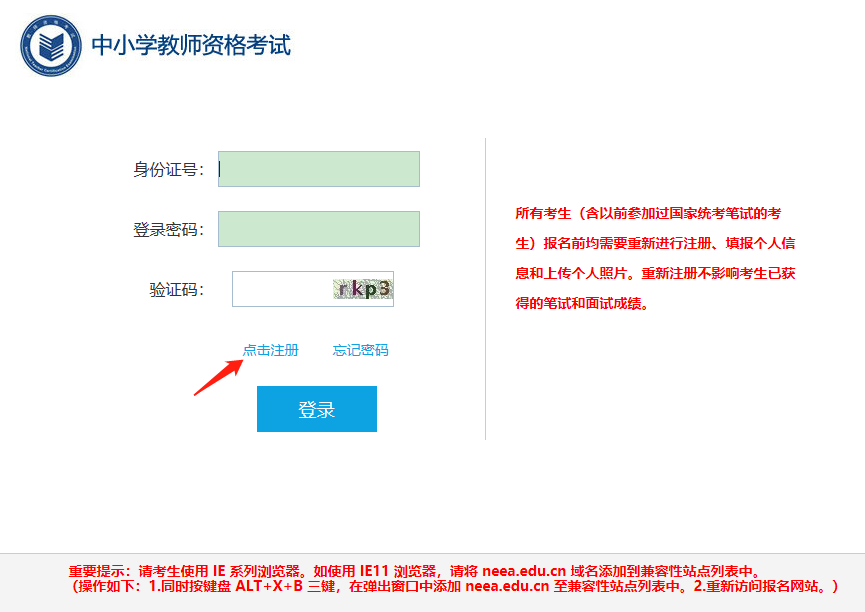
Task: Click the 身份证号 field label
Action: point(168,169)
